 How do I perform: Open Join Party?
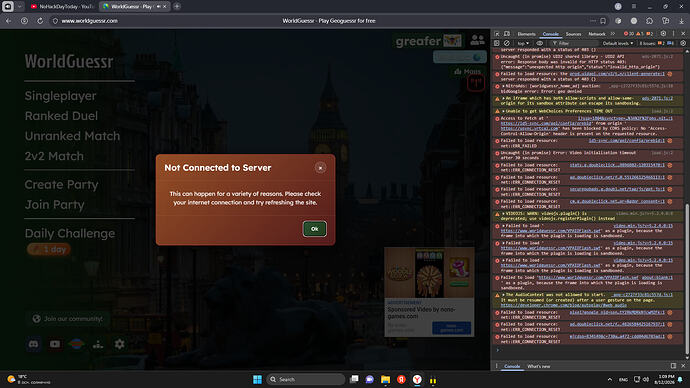55,205
